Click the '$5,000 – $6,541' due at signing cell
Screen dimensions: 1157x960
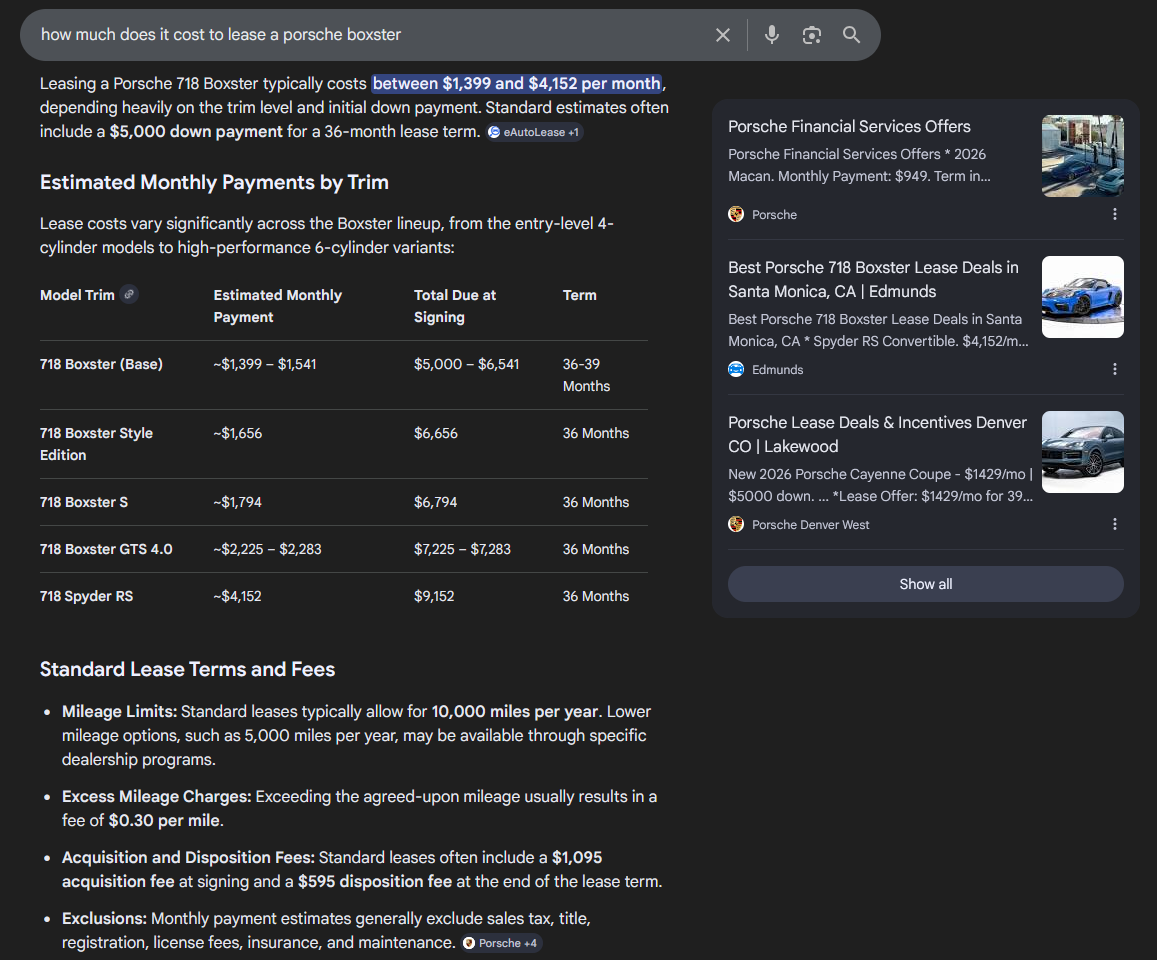[466, 364]
